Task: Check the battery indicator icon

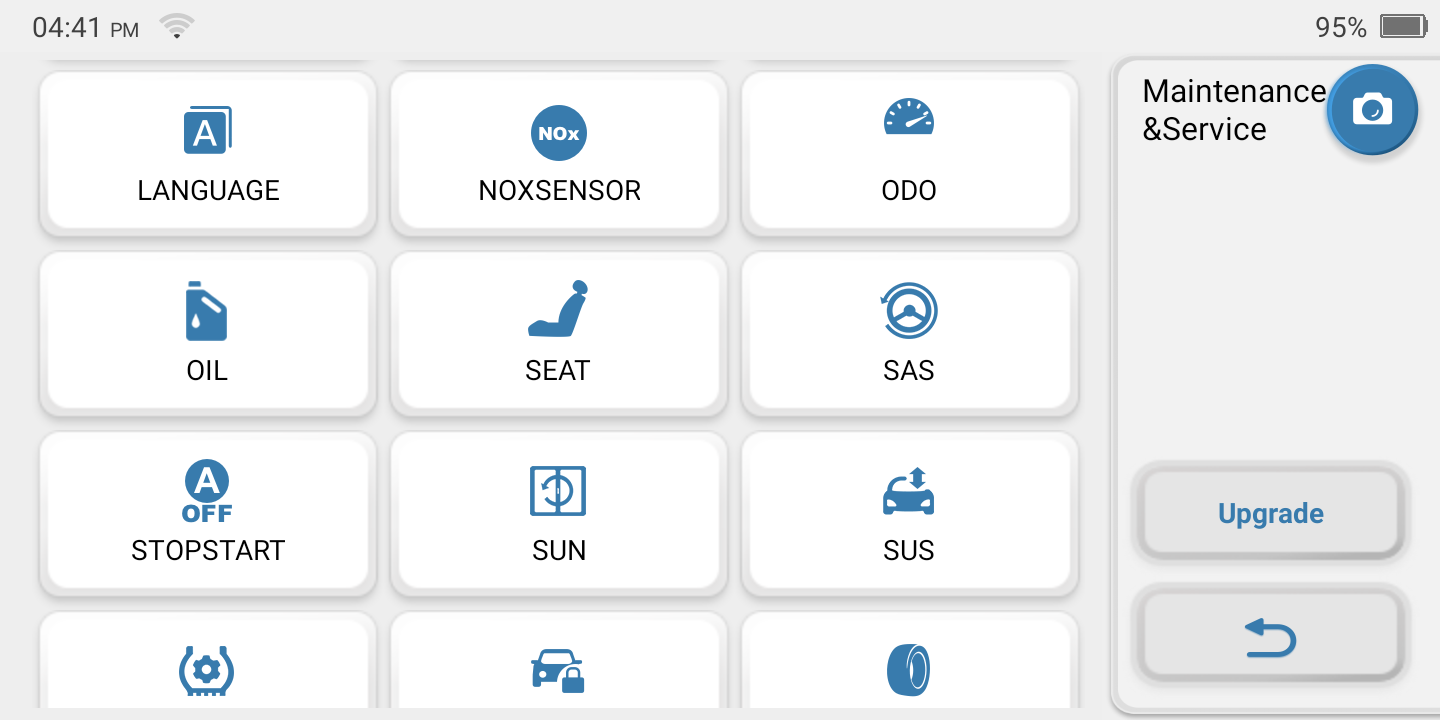Action: pos(1403,27)
